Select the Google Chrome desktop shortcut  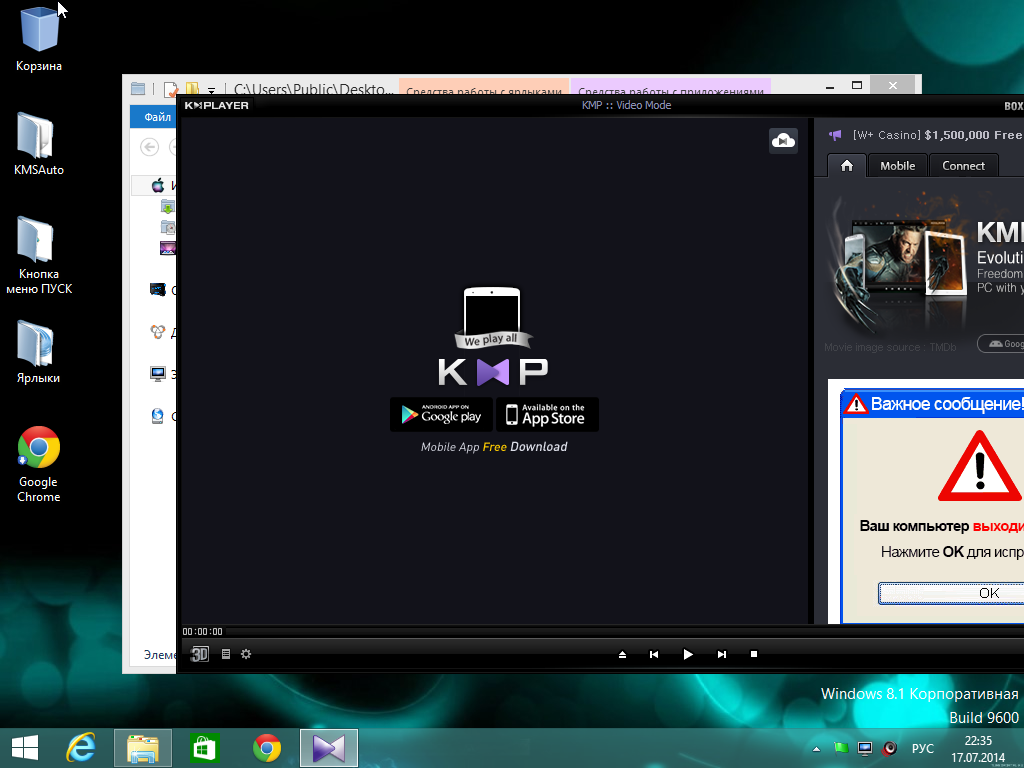point(39,464)
